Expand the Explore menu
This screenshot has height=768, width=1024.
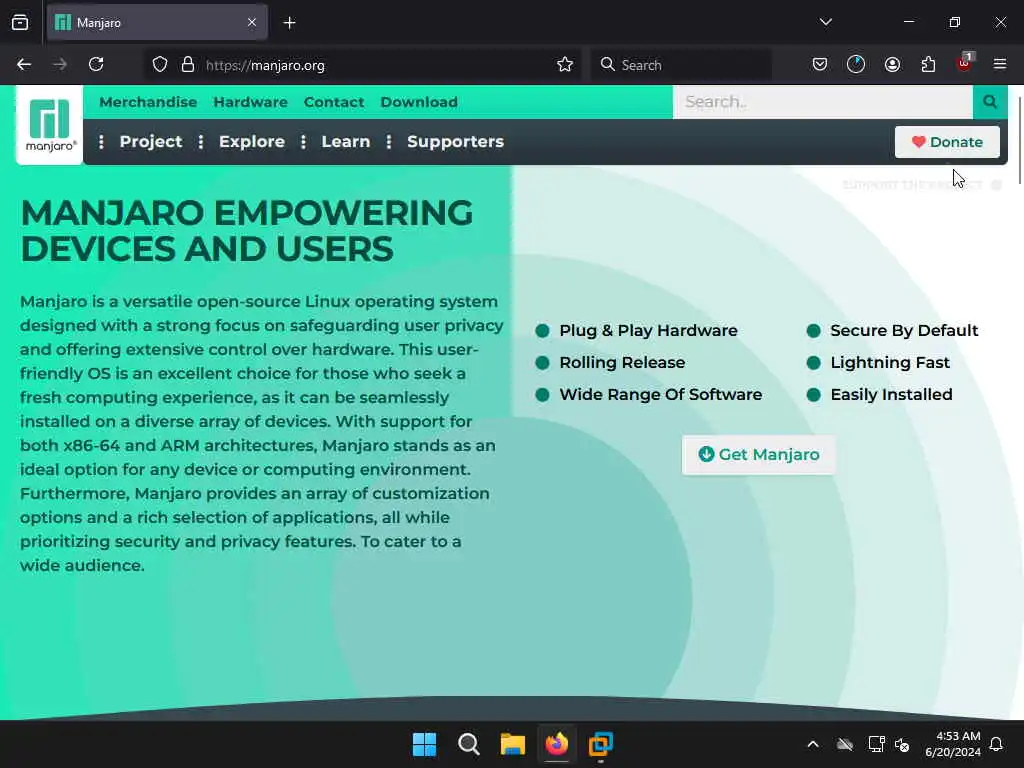tap(251, 142)
